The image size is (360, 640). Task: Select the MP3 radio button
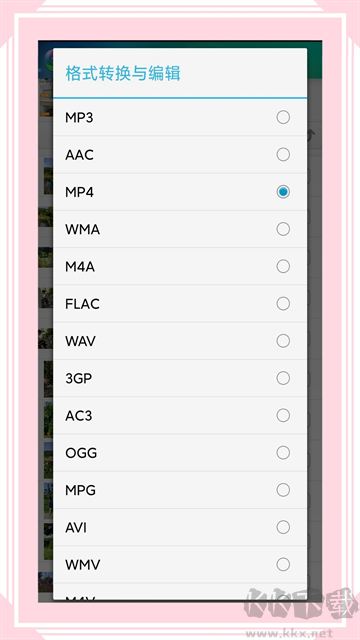pyautogui.click(x=283, y=118)
